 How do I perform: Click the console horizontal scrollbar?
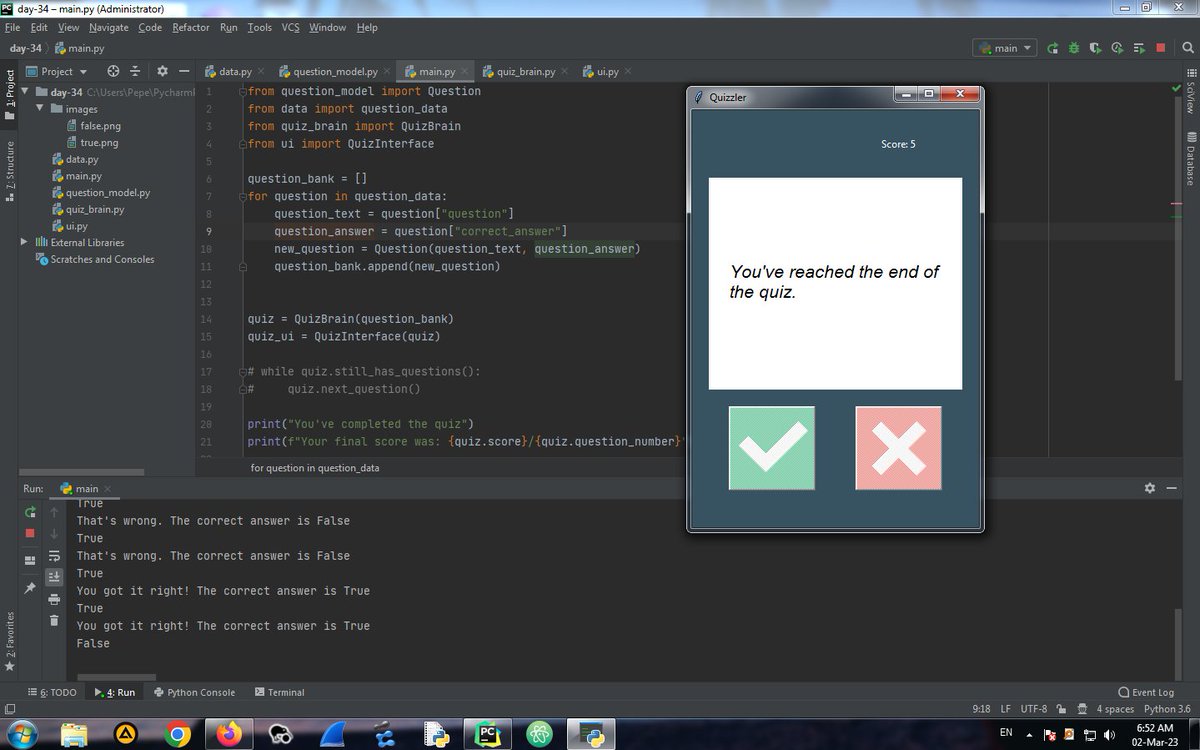click(x=116, y=677)
